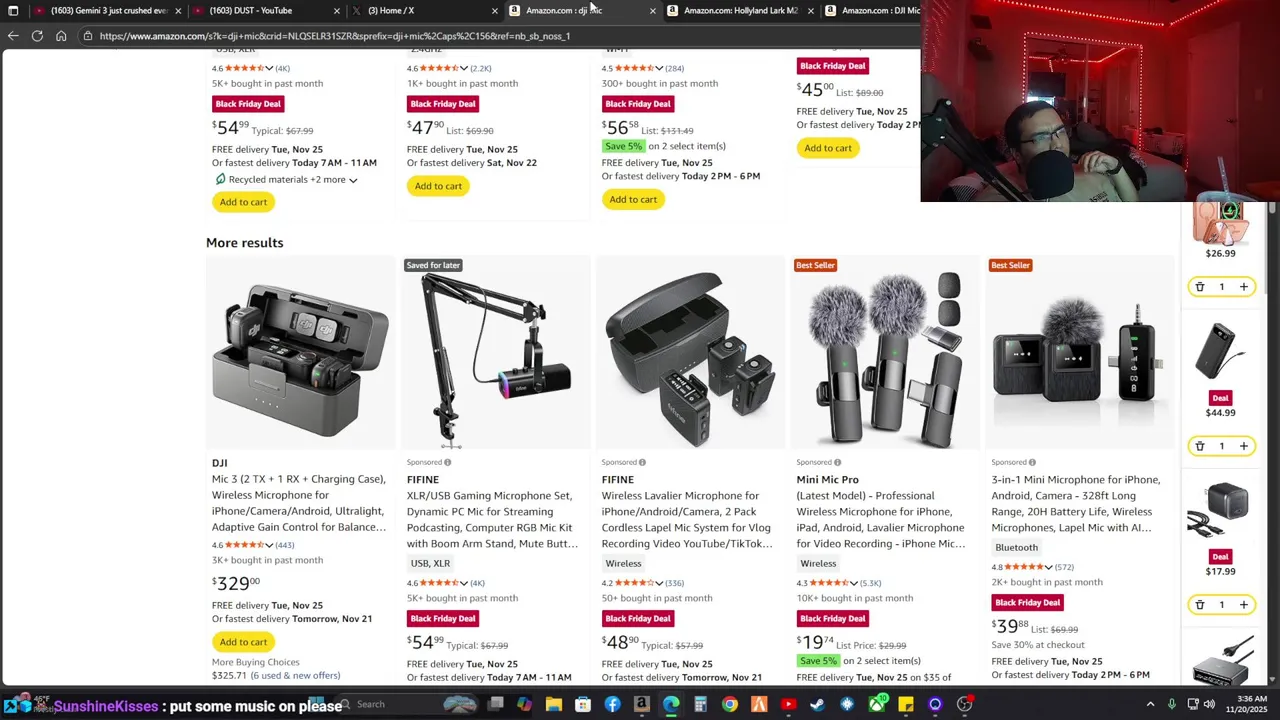Open Facebook from the taskbar

point(612,705)
